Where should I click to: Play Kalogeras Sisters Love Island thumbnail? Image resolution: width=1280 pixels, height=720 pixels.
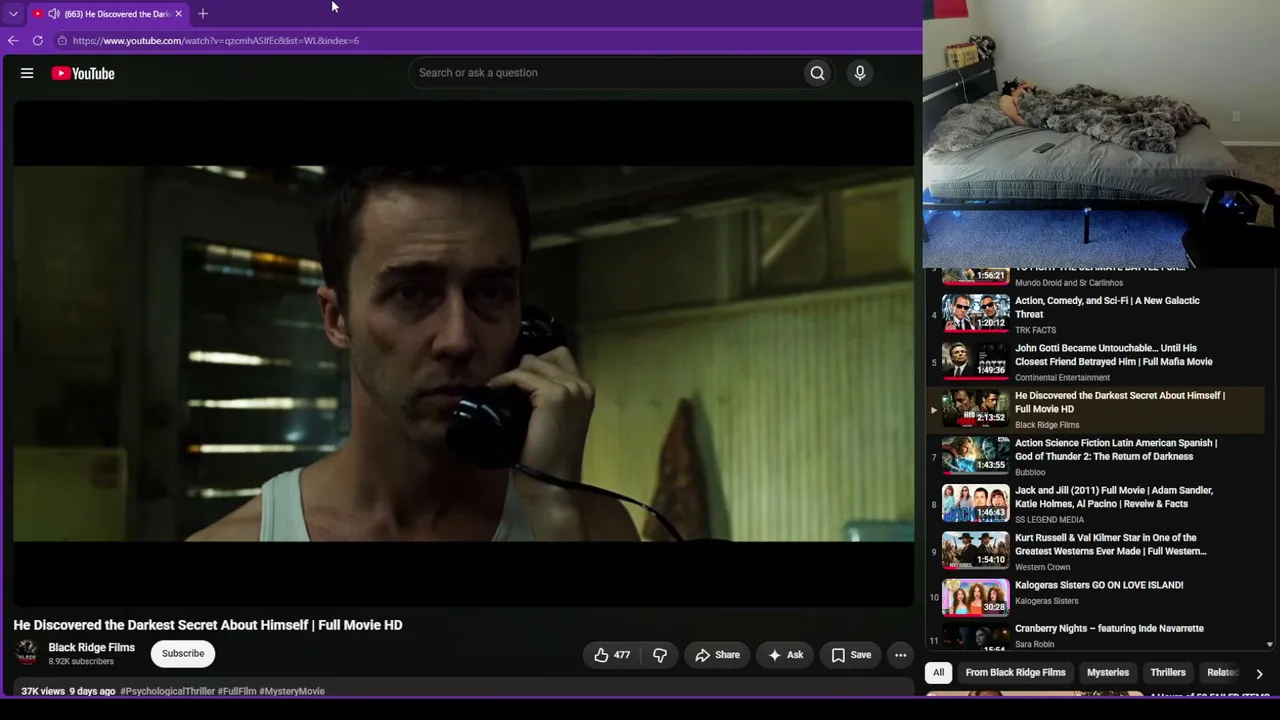click(975, 598)
